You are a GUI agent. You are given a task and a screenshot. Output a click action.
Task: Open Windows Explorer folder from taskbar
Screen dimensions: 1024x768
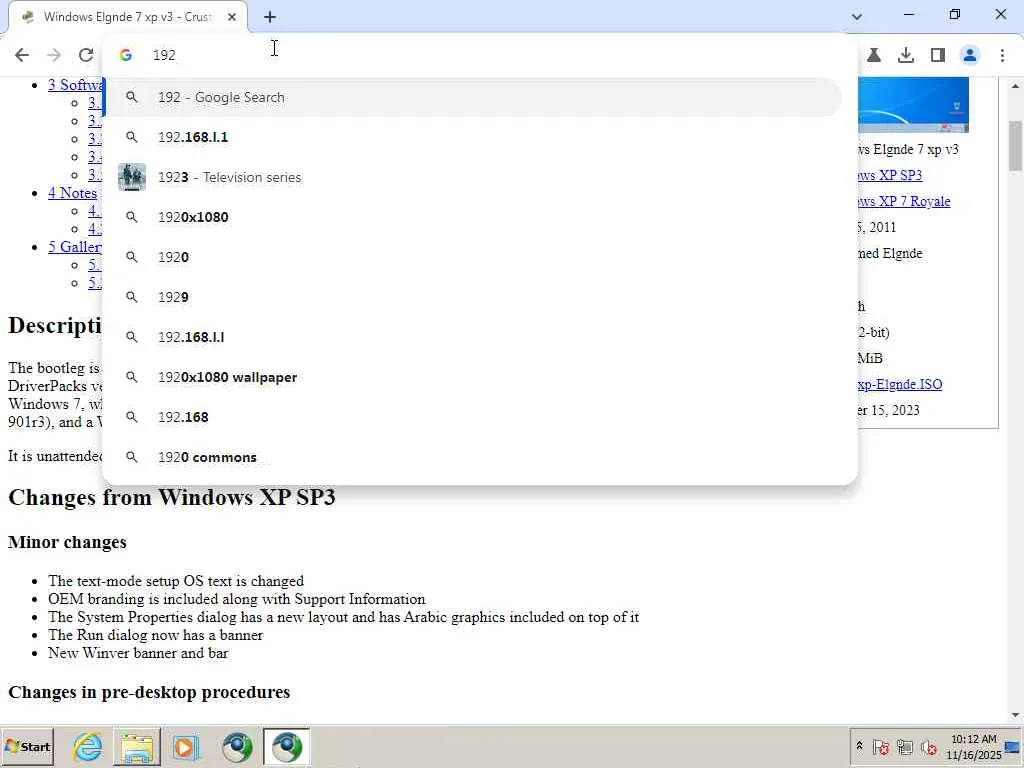click(137, 746)
